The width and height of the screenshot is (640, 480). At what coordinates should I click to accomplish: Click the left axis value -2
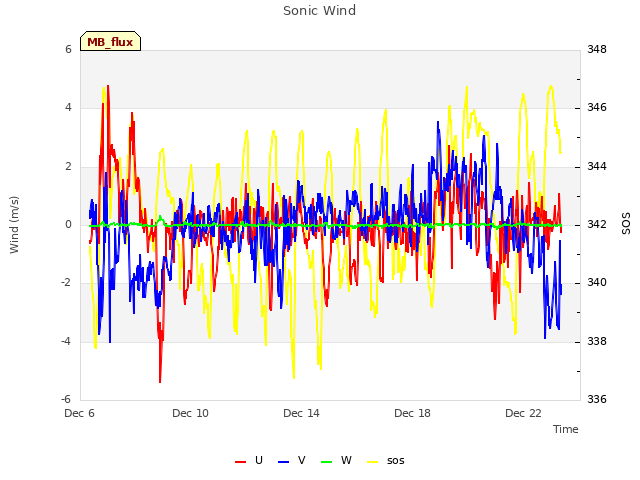[x=66, y=282]
